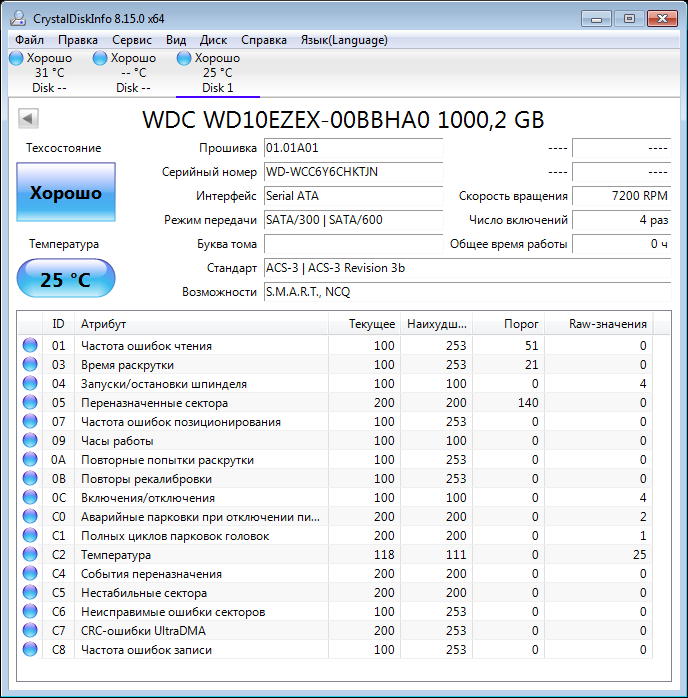Click the Интерфейс field Serial ATA
Screen dimensions: 688x698
pyautogui.click(x=353, y=196)
